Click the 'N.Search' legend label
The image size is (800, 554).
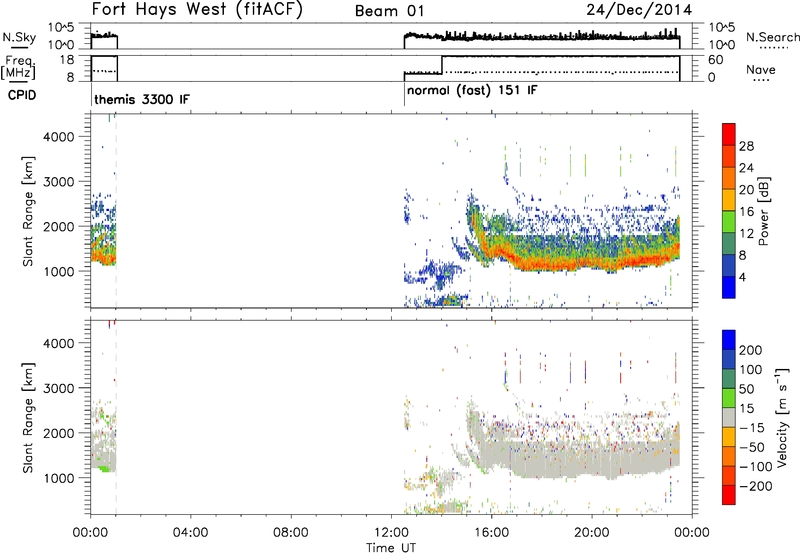coord(772,37)
